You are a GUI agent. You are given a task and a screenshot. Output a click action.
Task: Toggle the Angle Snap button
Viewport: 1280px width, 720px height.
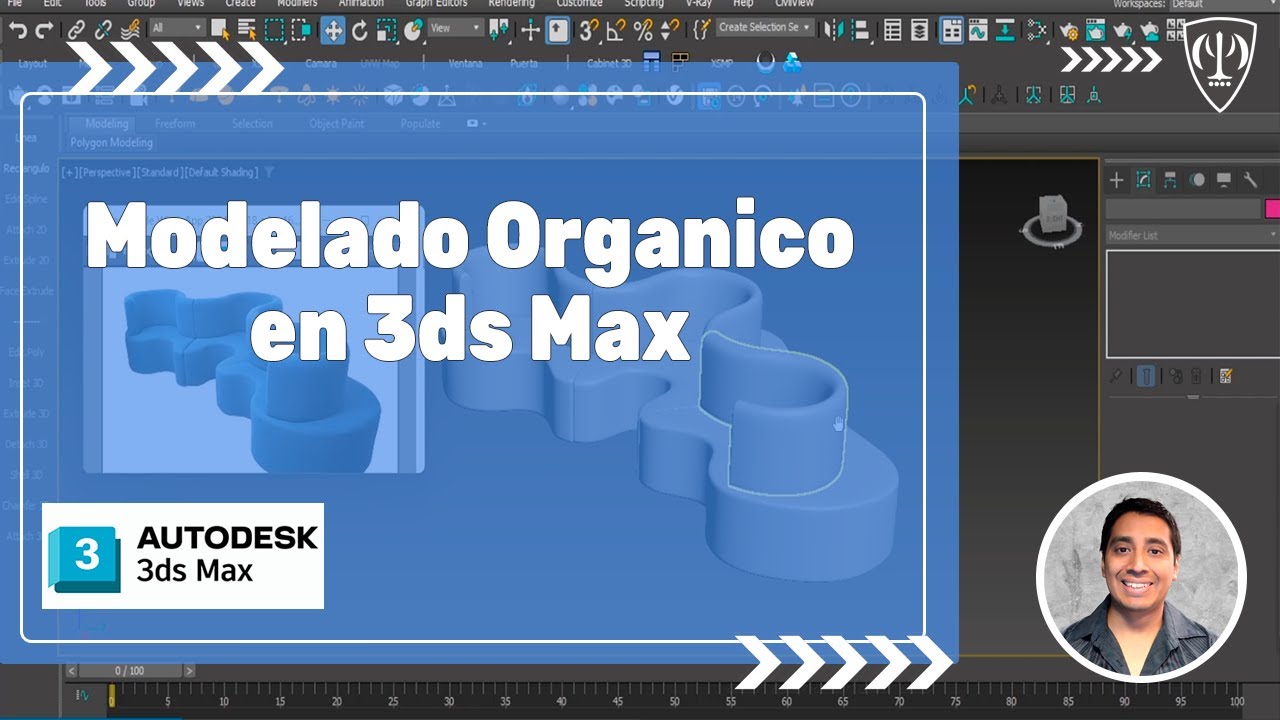tap(616, 30)
